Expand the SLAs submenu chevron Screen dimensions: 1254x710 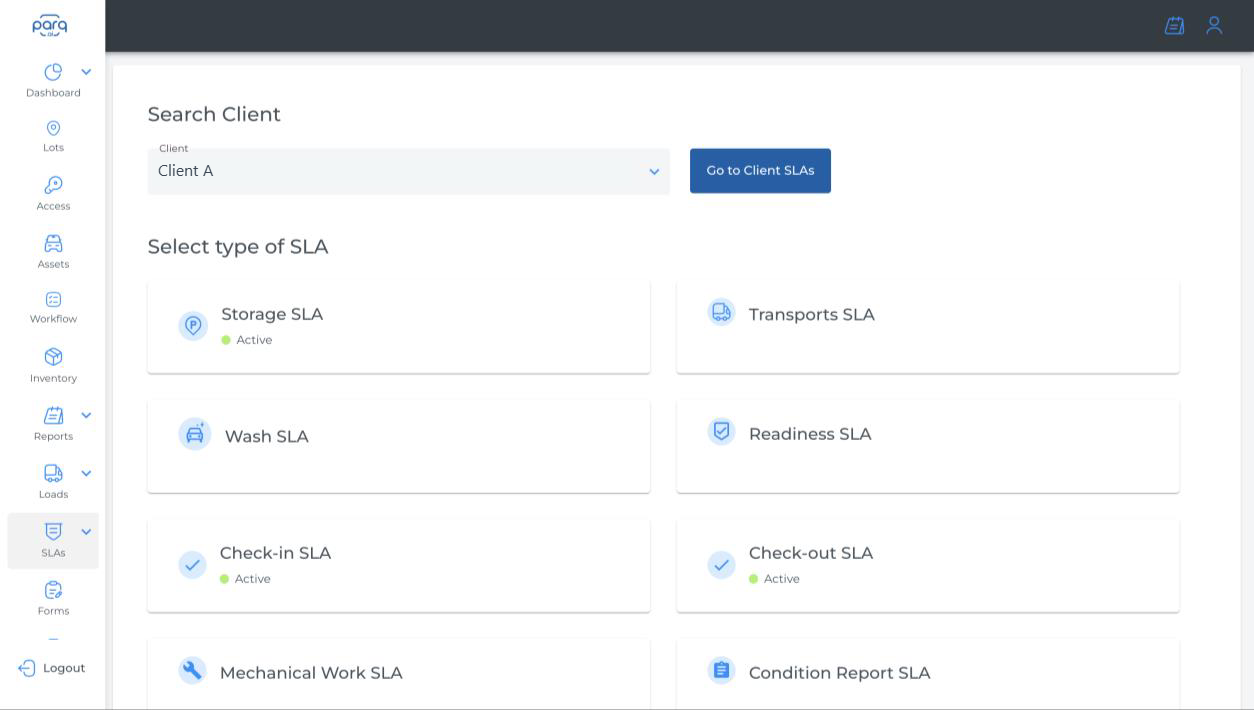[x=86, y=531]
